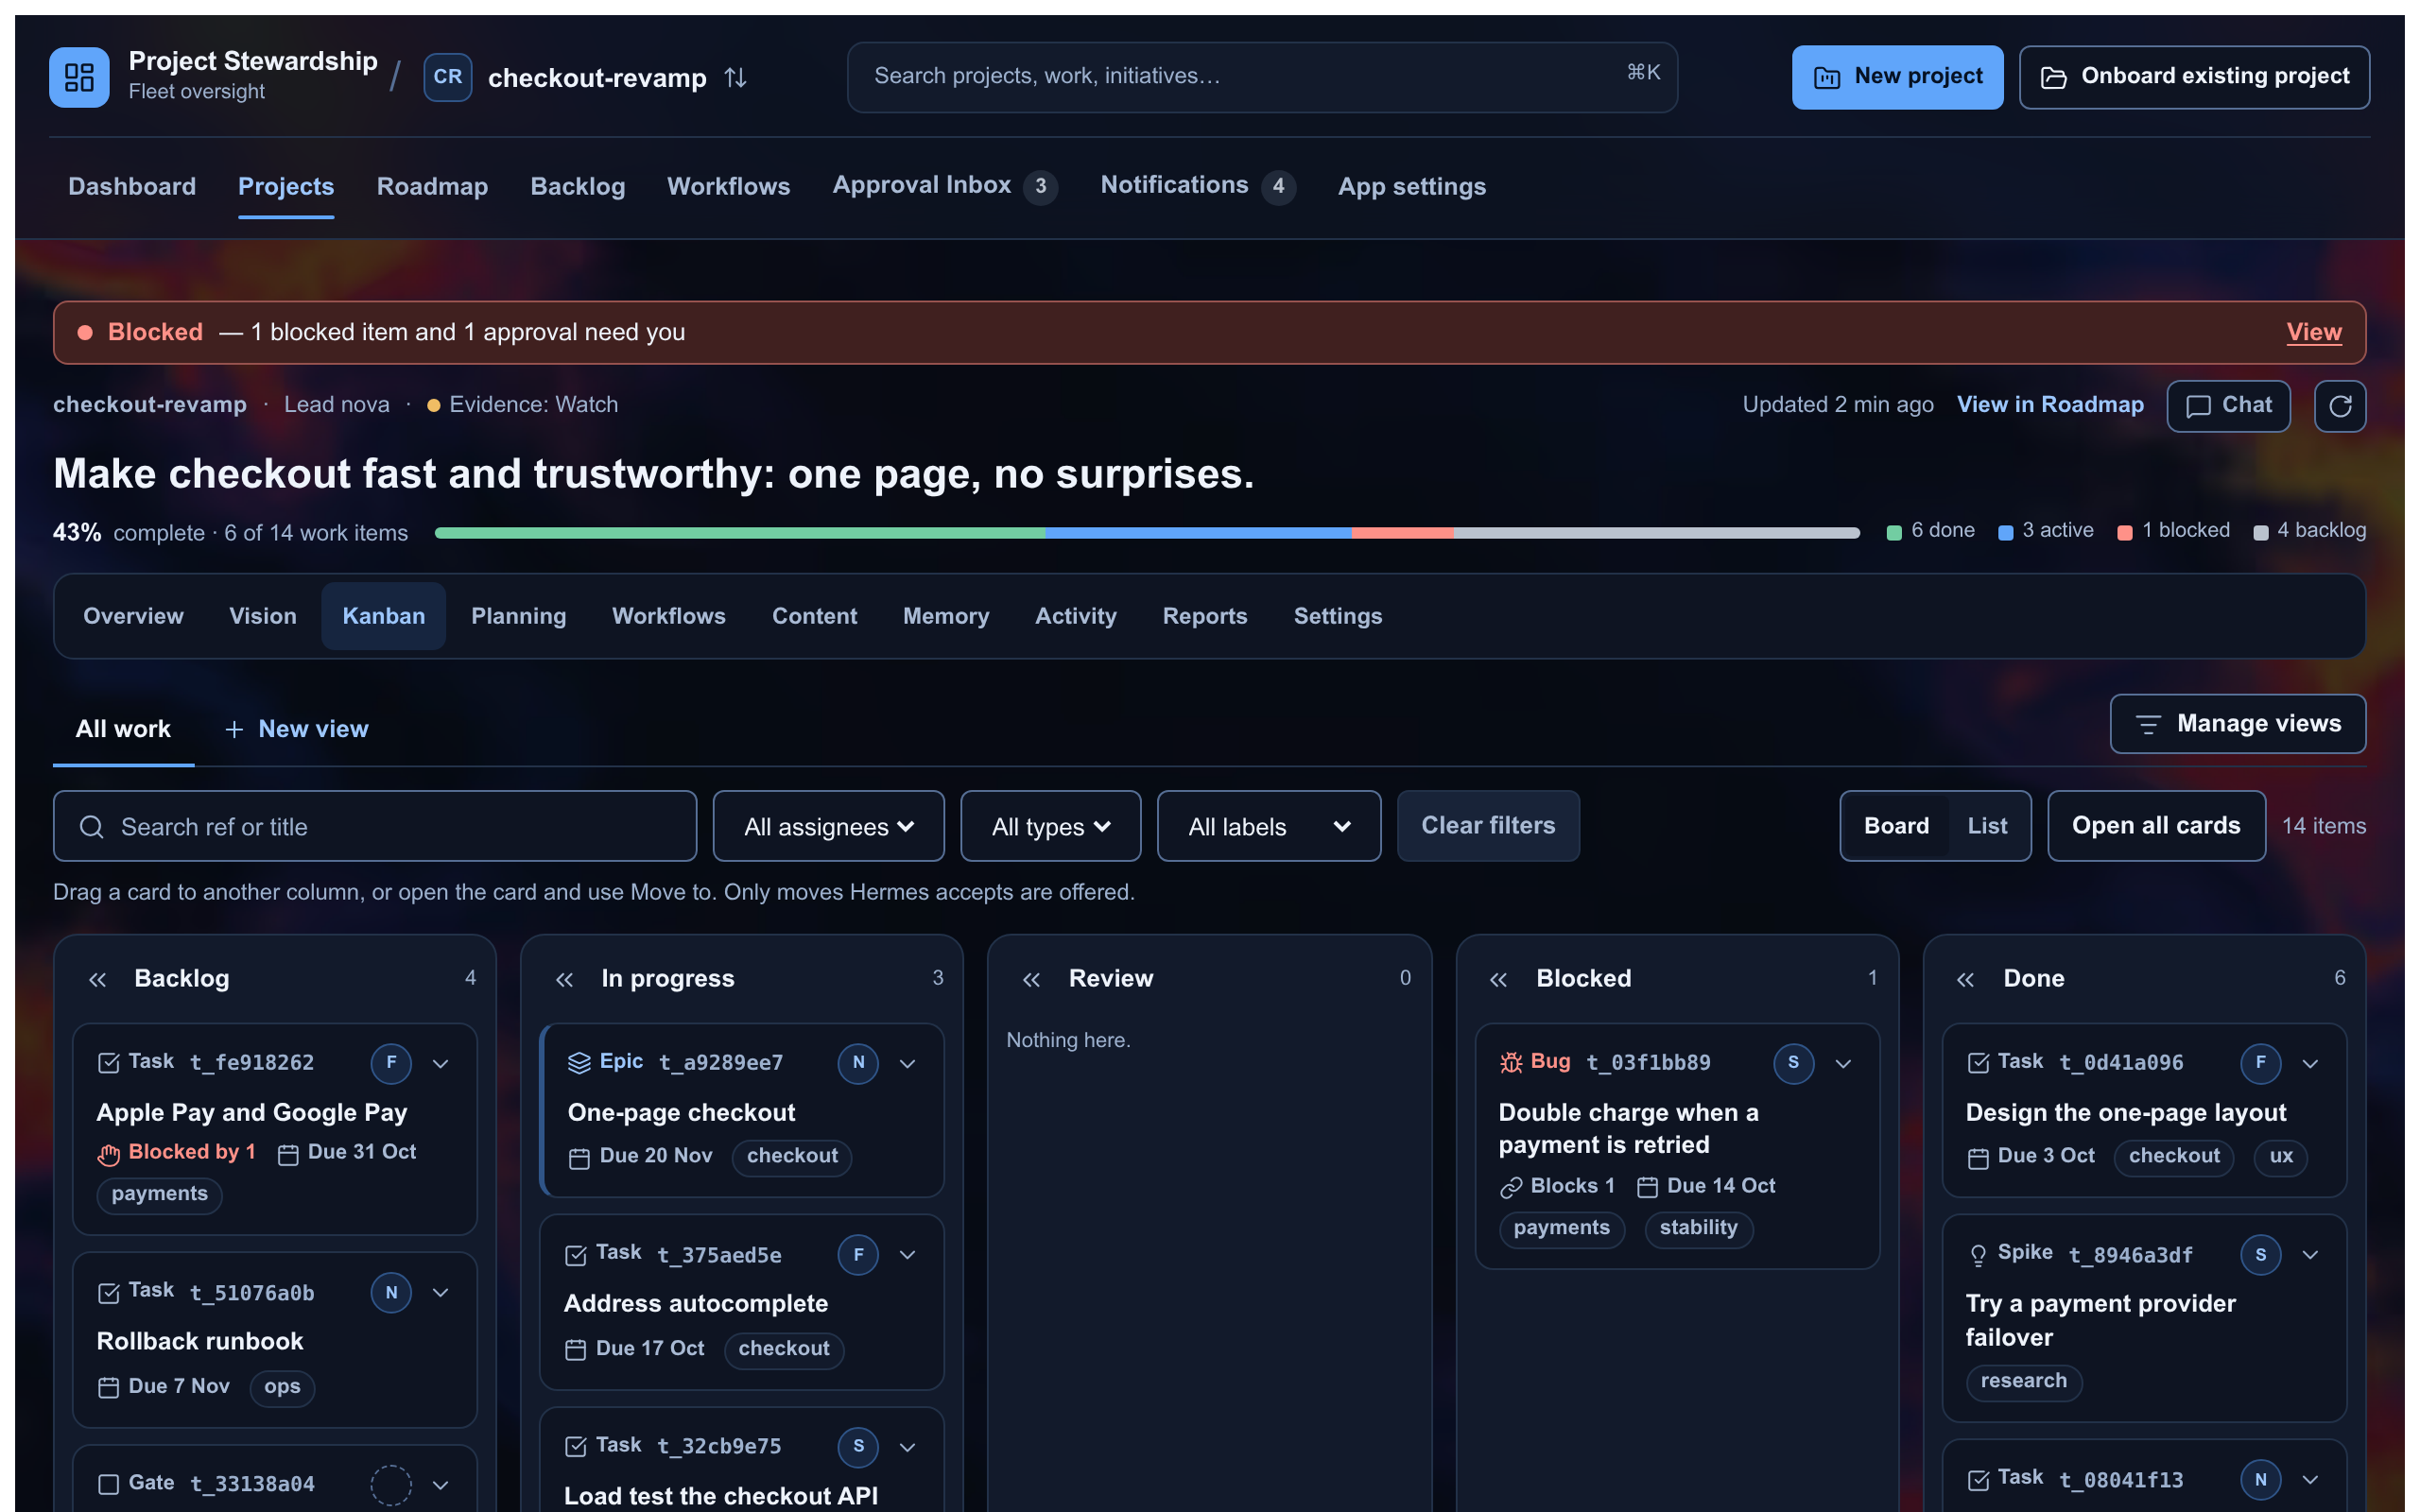Collapse the Blocked column
This screenshot has width=2420, height=1512.
1498,979
